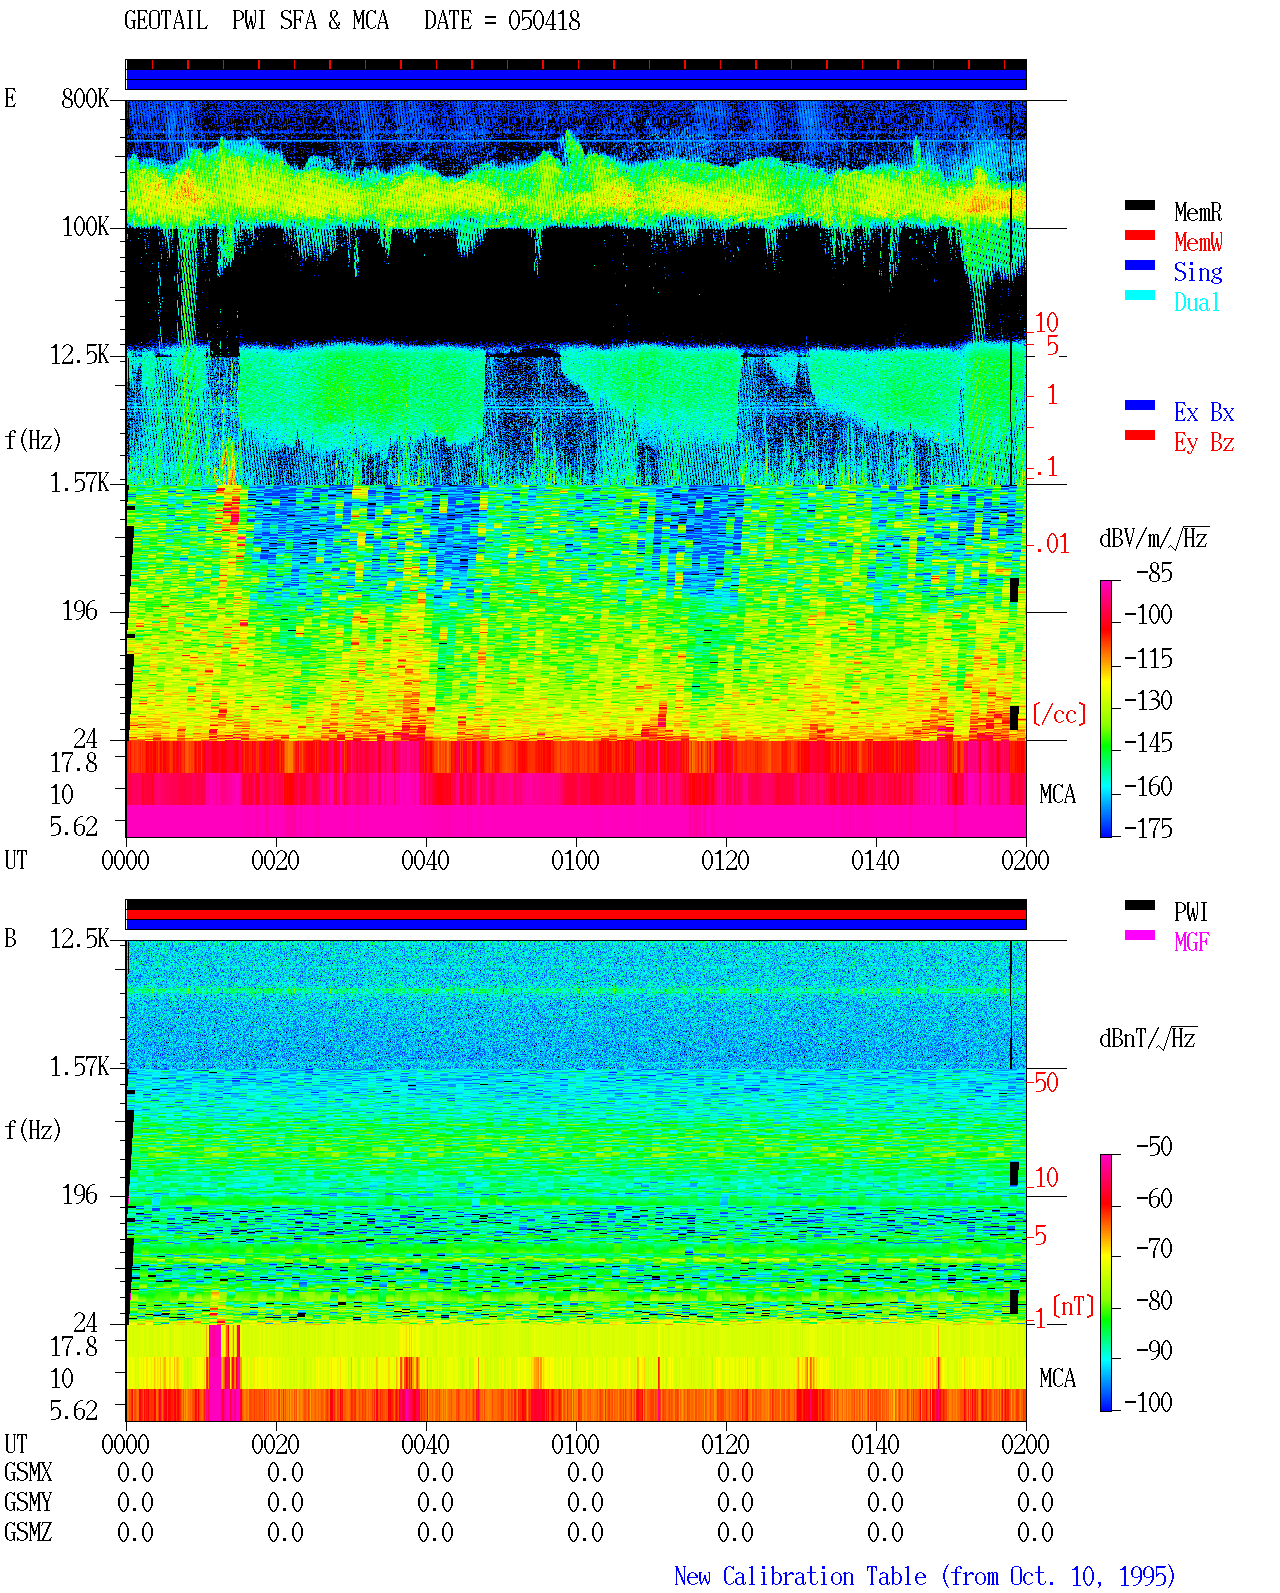1280x1593 pixels.
Task: Click the -160 color scale value
Action: (x=1148, y=786)
